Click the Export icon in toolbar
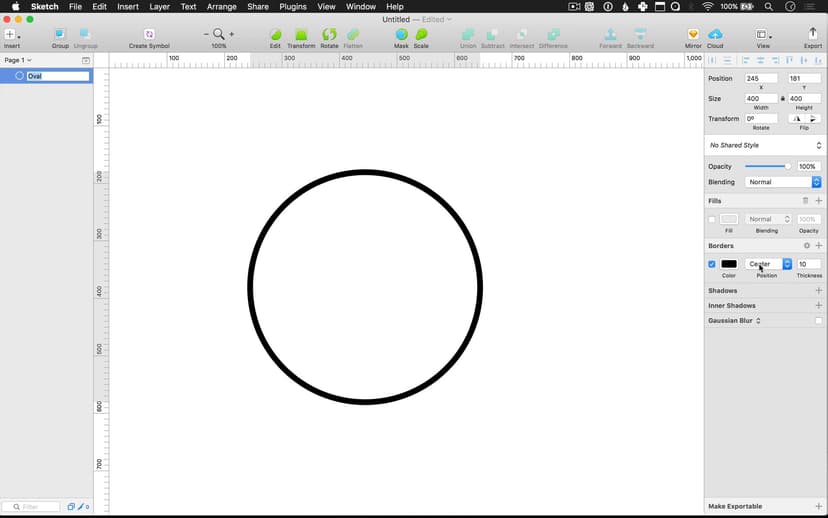828x518 pixels. [x=812, y=35]
